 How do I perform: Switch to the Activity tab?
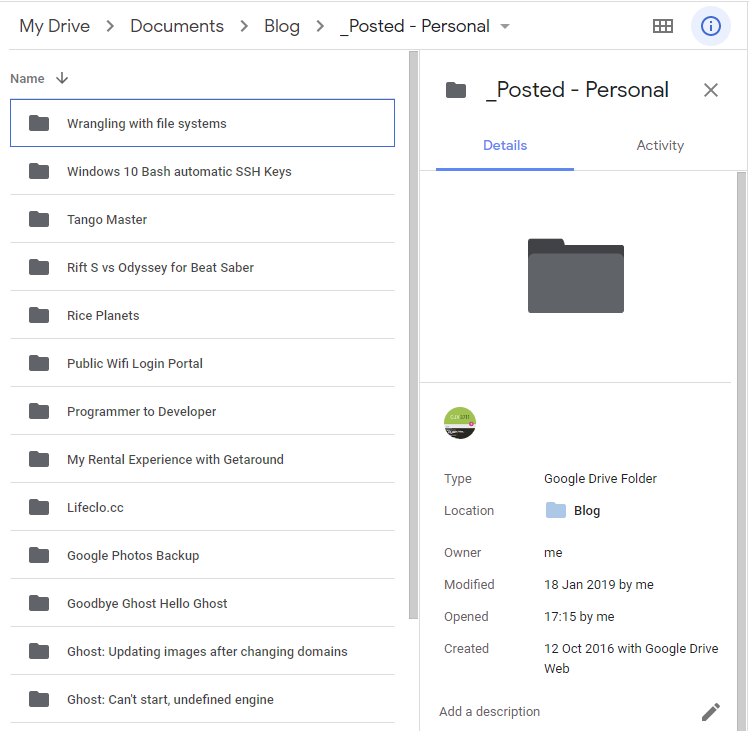(660, 145)
